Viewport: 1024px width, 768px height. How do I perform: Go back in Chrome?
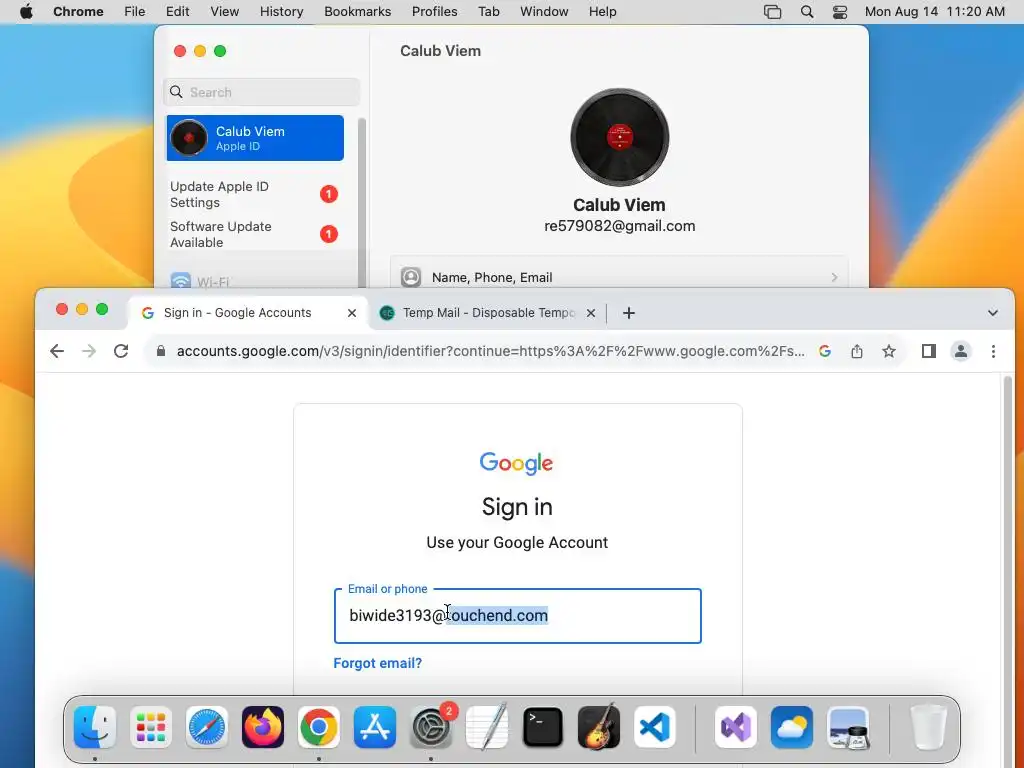pyautogui.click(x=57, y=351)
